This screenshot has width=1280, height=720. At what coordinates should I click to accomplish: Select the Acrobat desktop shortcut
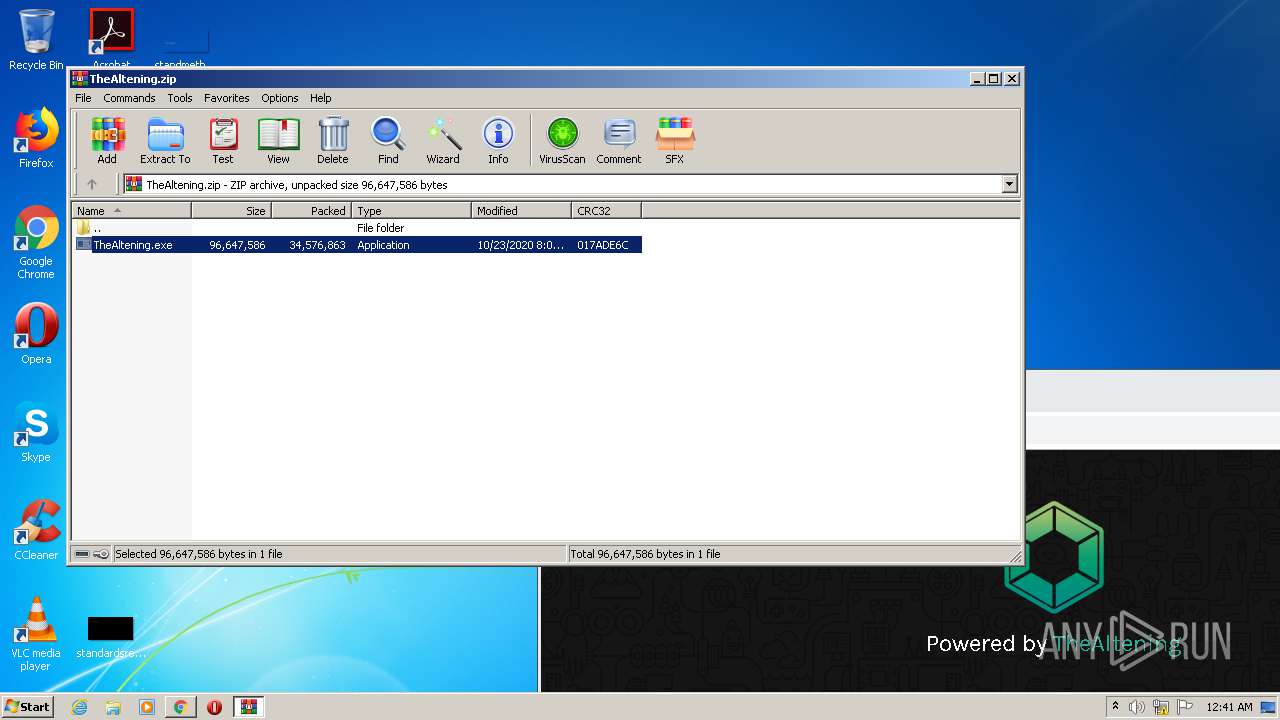[112, 38]
